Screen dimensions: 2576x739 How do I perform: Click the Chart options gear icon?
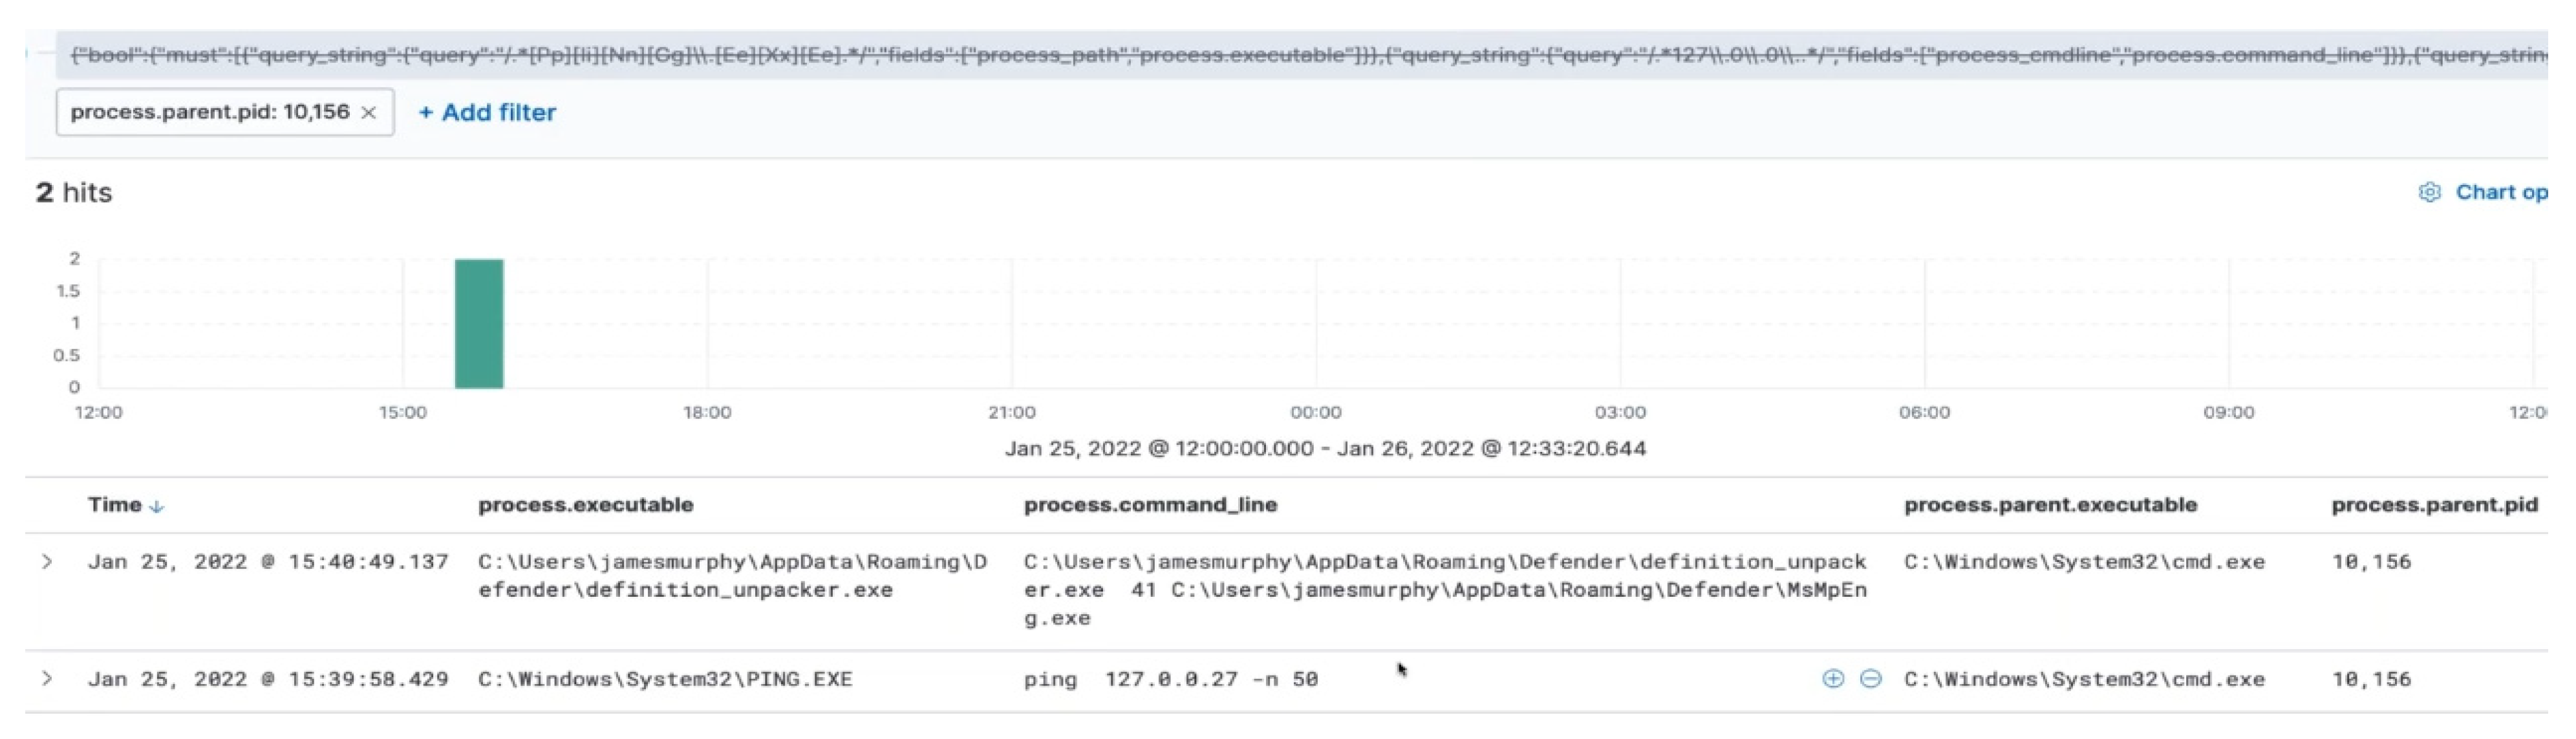(x=2429, y=192)
